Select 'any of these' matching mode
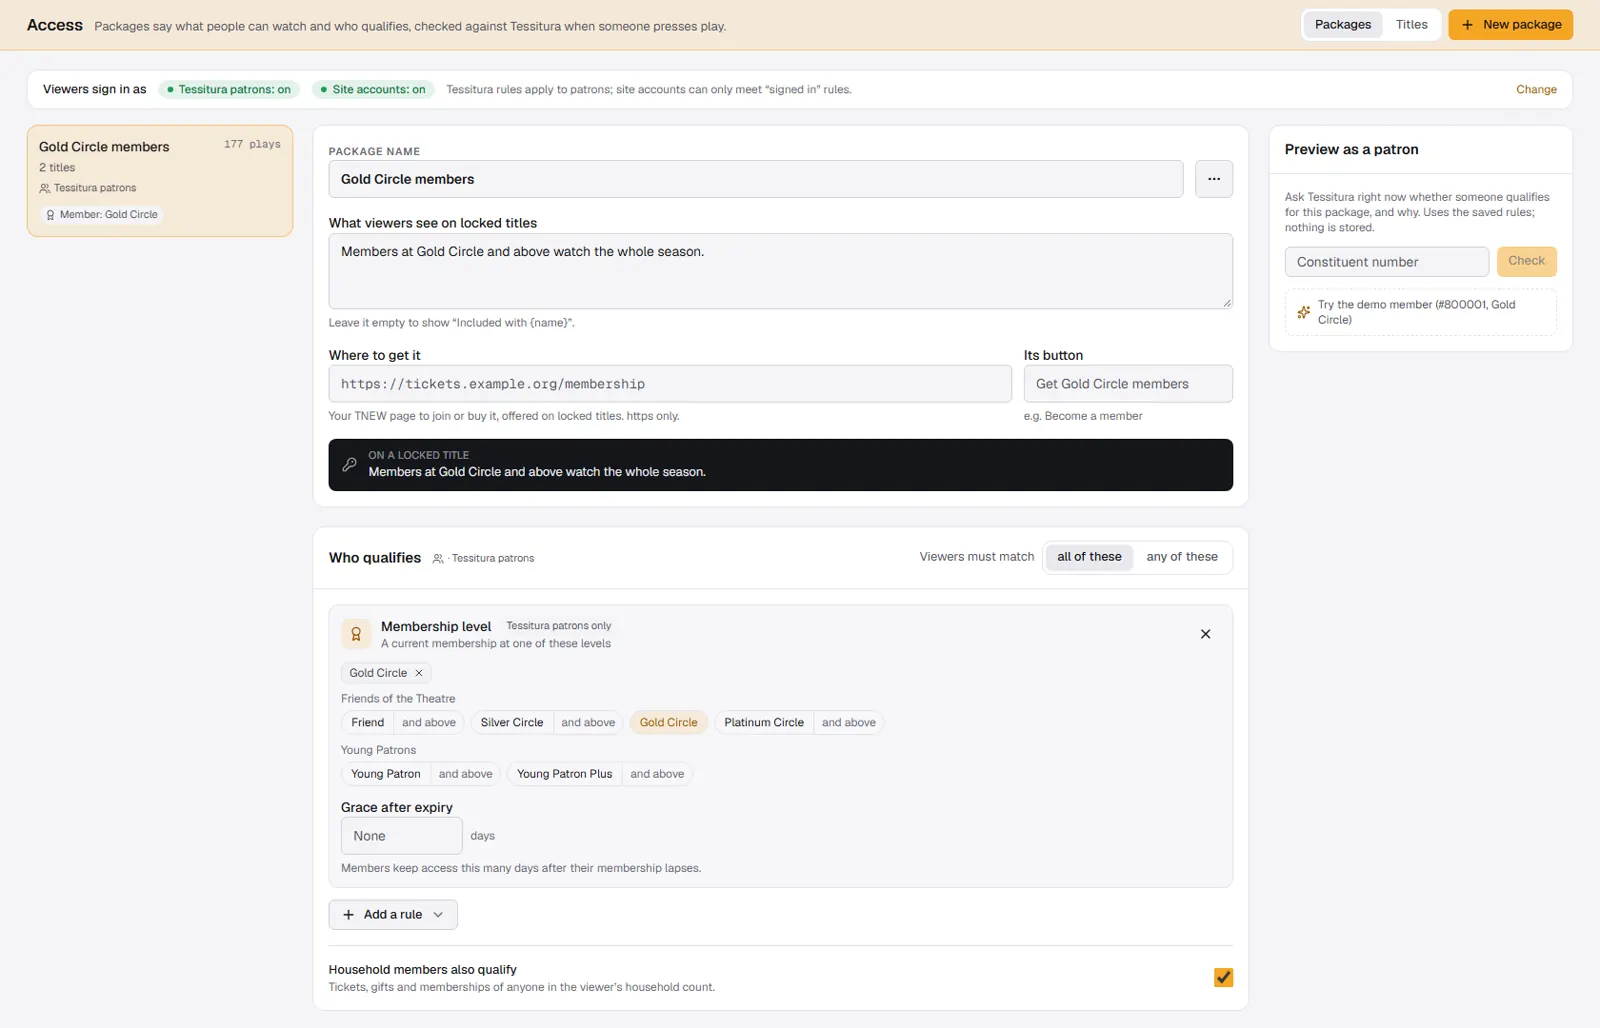 1182,557
